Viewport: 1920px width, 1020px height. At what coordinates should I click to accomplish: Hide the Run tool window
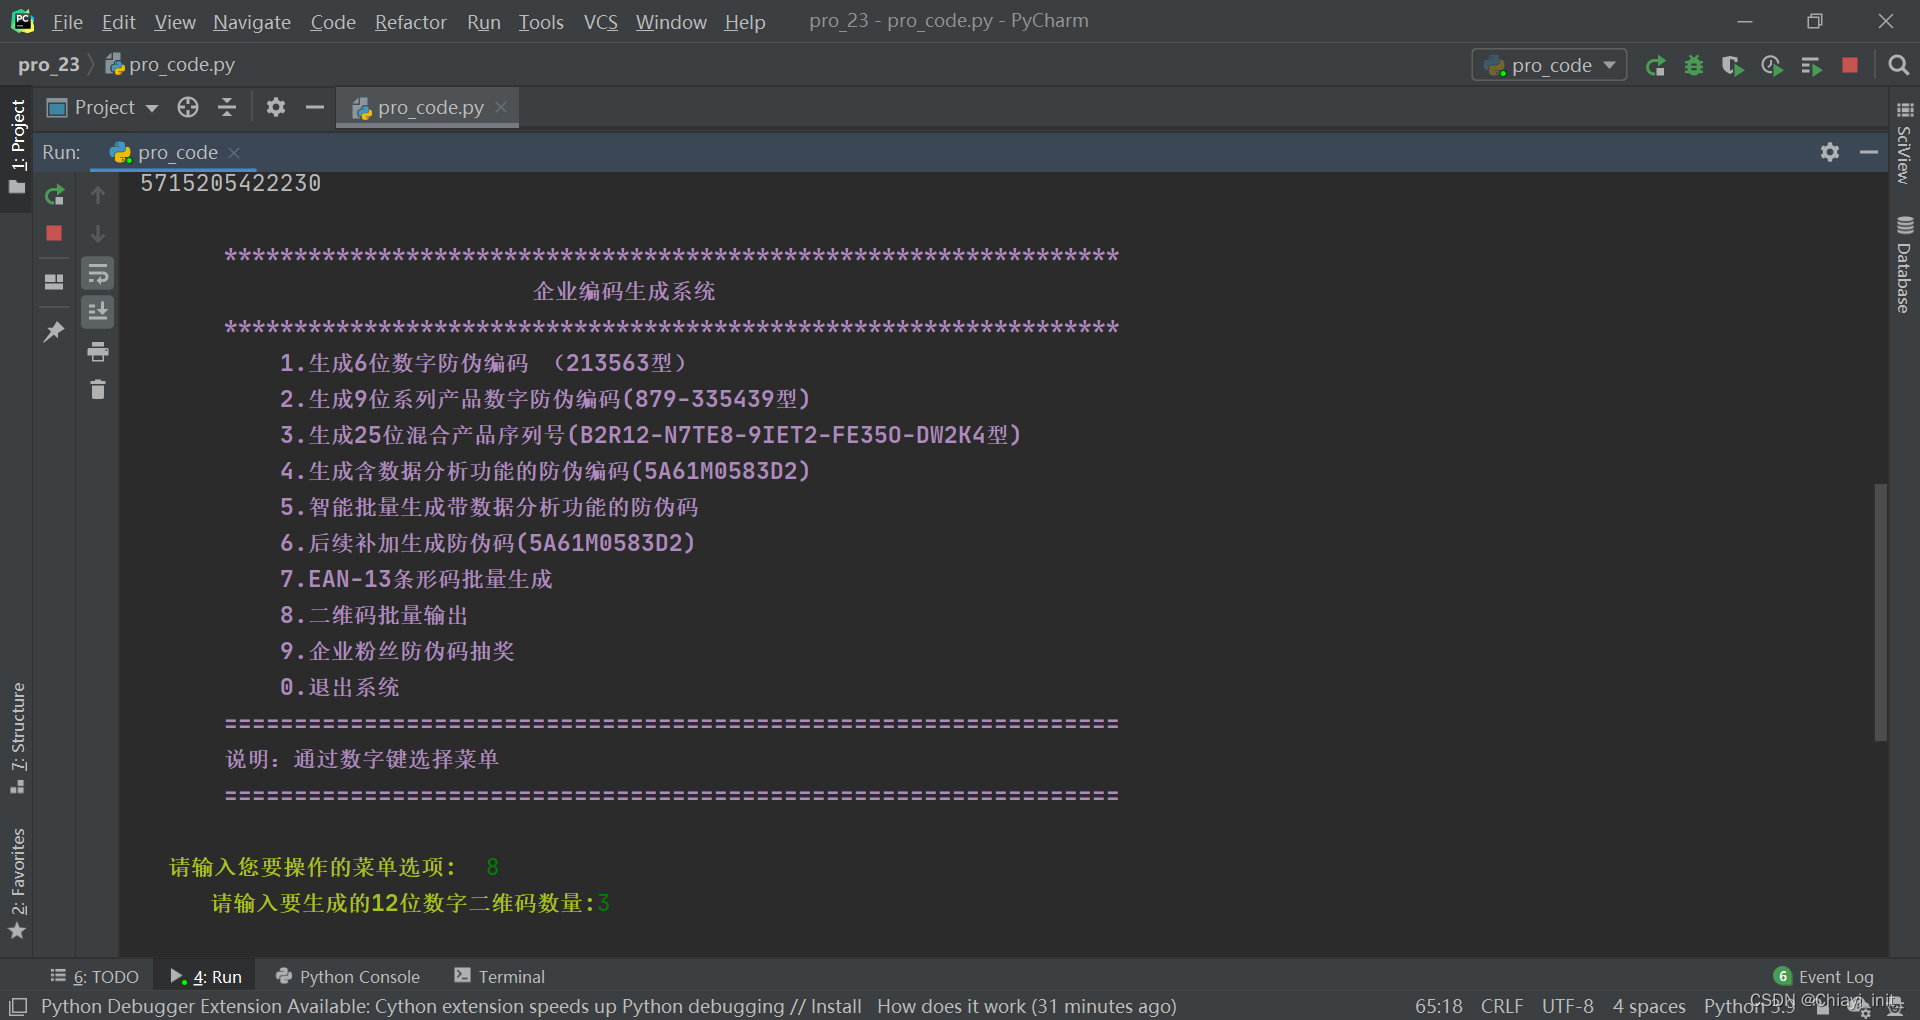click(x=1868, y=152)
